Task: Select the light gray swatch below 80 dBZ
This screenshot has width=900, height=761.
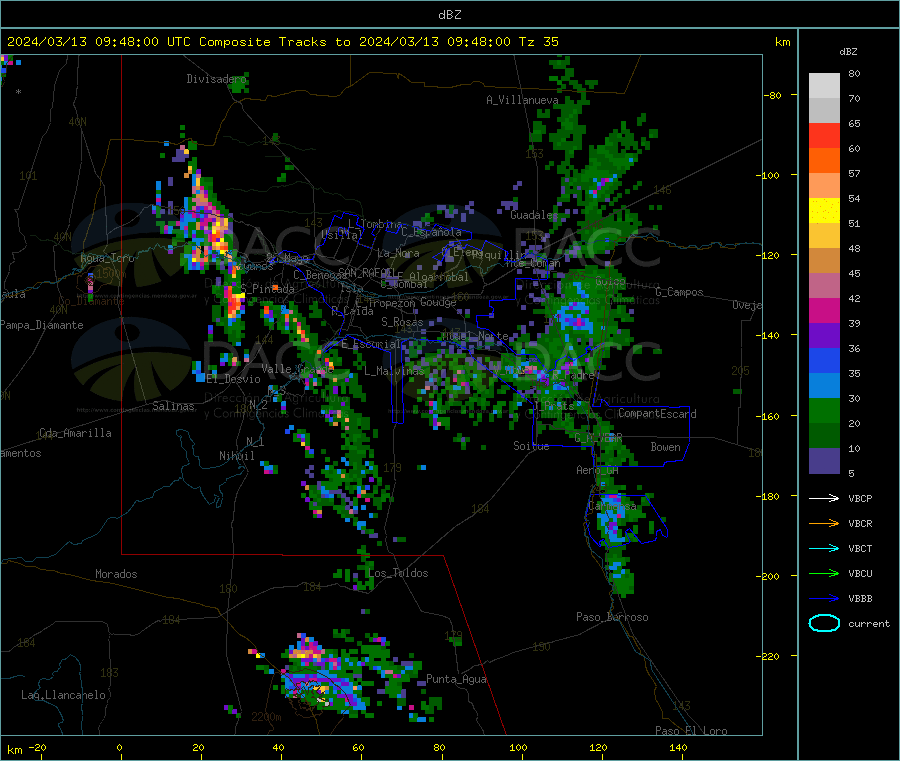Action: point(824,86)
